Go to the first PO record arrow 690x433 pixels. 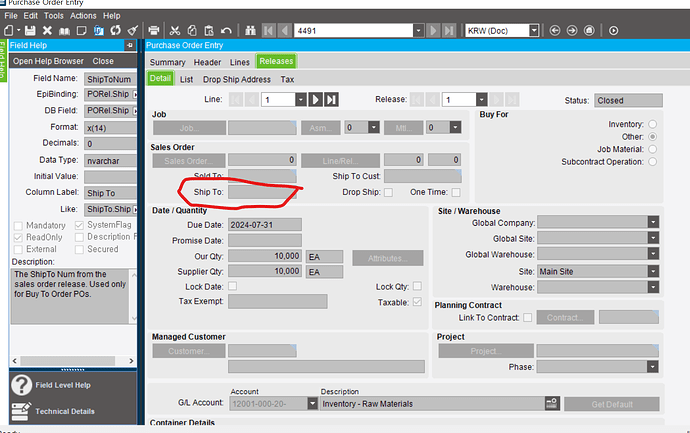click(x=268, y=30)
